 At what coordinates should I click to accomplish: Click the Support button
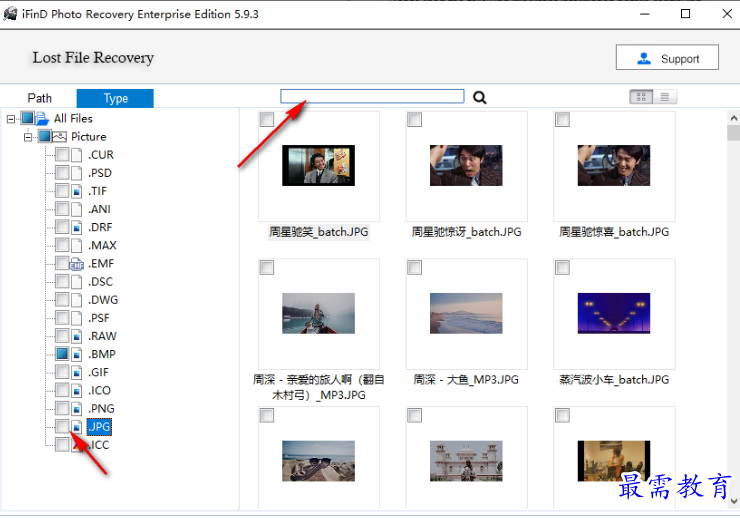tap(667, 58)
